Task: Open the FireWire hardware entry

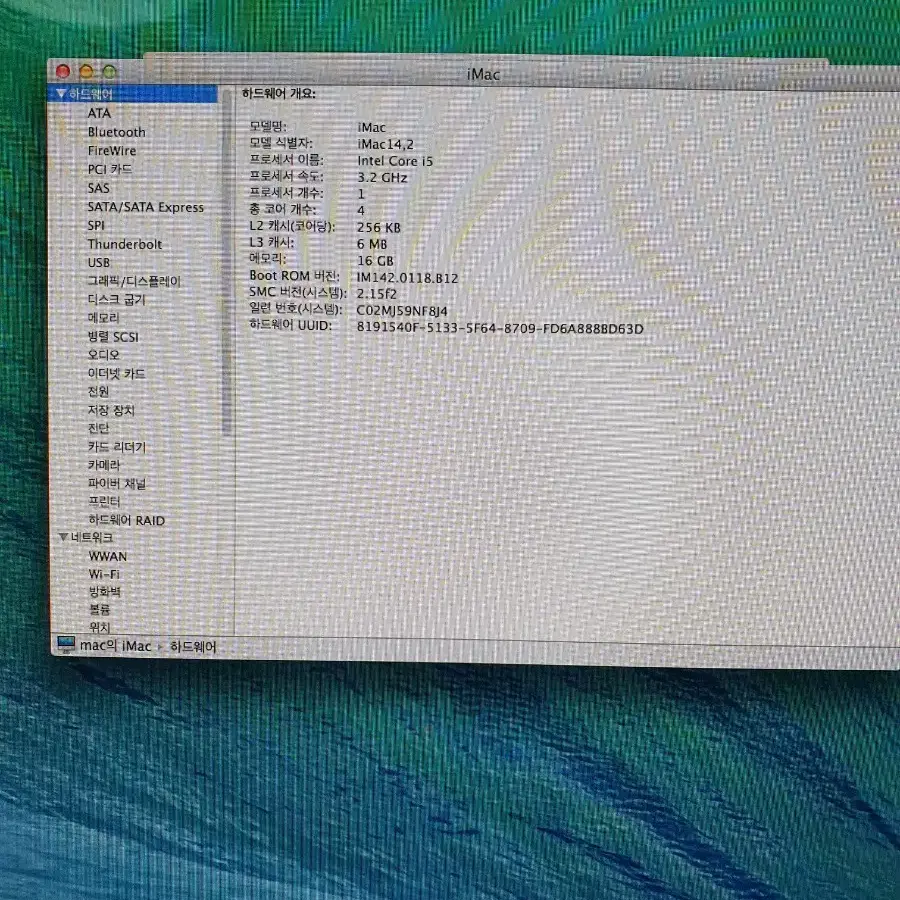Action: (112, 150)
